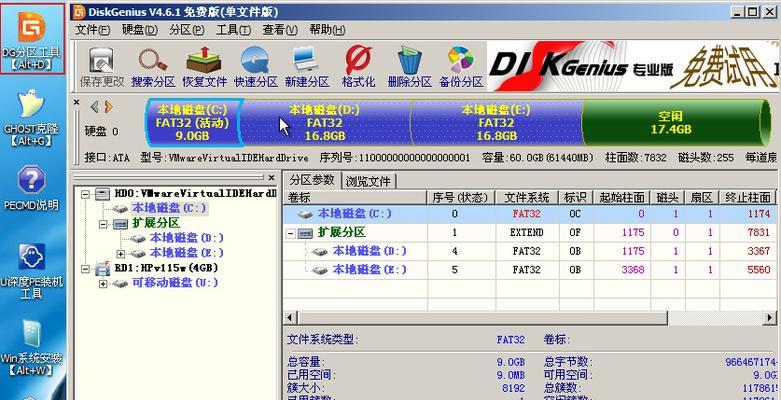Select E: 16.8GB block in the disk map
Screen dimensions: 781x400
(496, 123)
